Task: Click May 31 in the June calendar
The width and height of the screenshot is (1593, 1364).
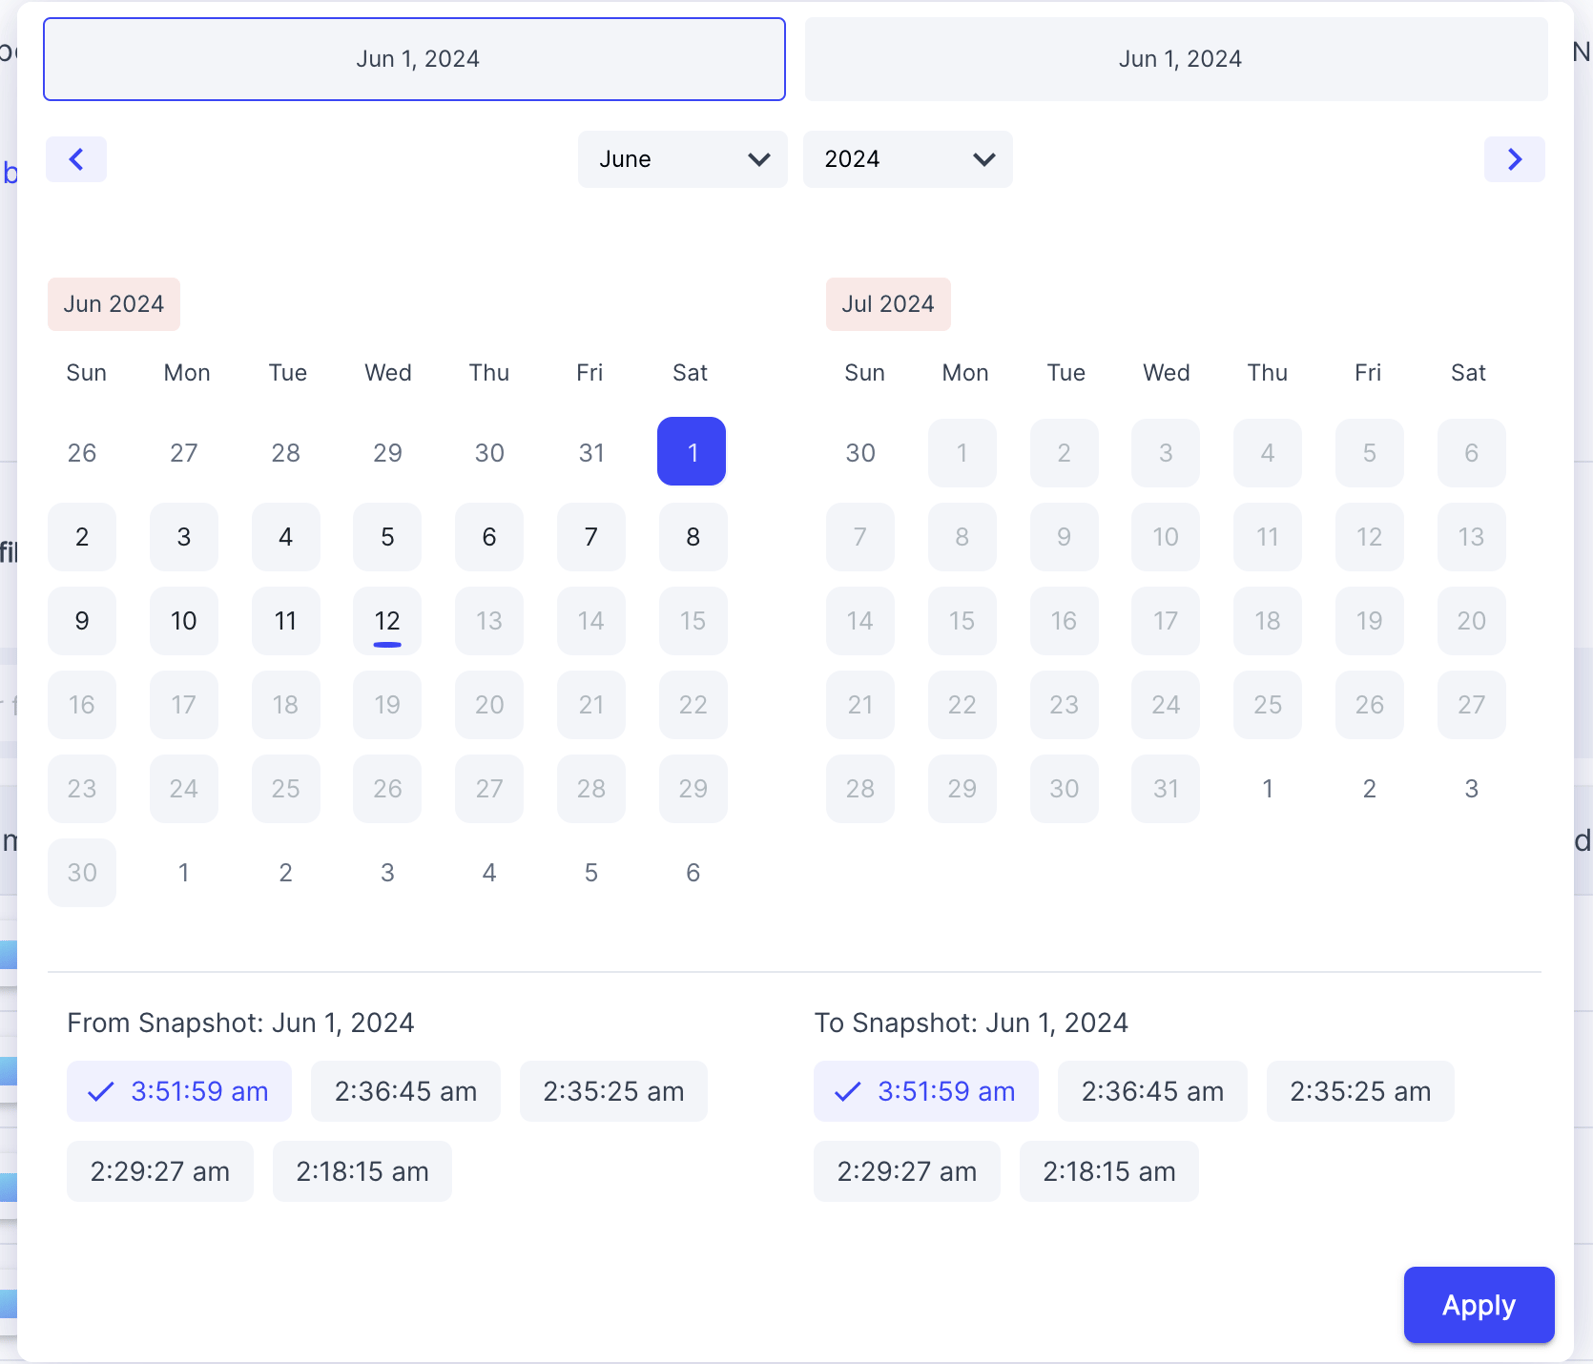Action: click(591, 453)
